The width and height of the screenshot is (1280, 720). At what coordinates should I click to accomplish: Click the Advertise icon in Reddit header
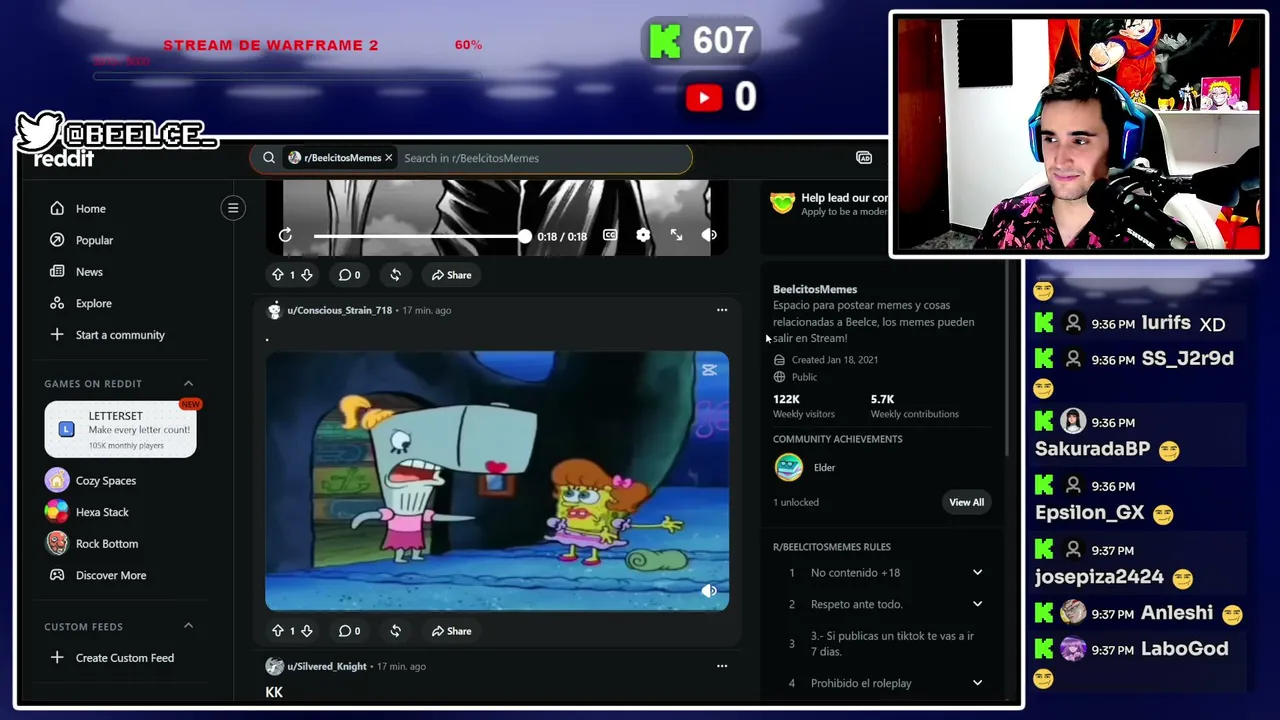(864, 158)
